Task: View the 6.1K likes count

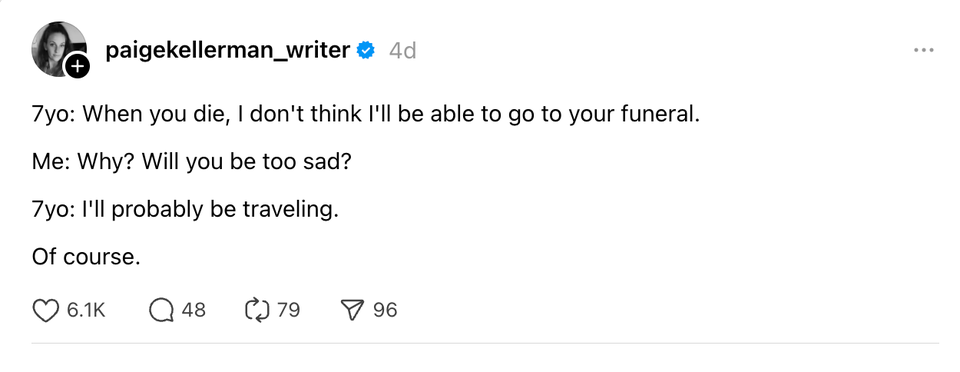Action: pyautogui.click(x=86, y=311)
